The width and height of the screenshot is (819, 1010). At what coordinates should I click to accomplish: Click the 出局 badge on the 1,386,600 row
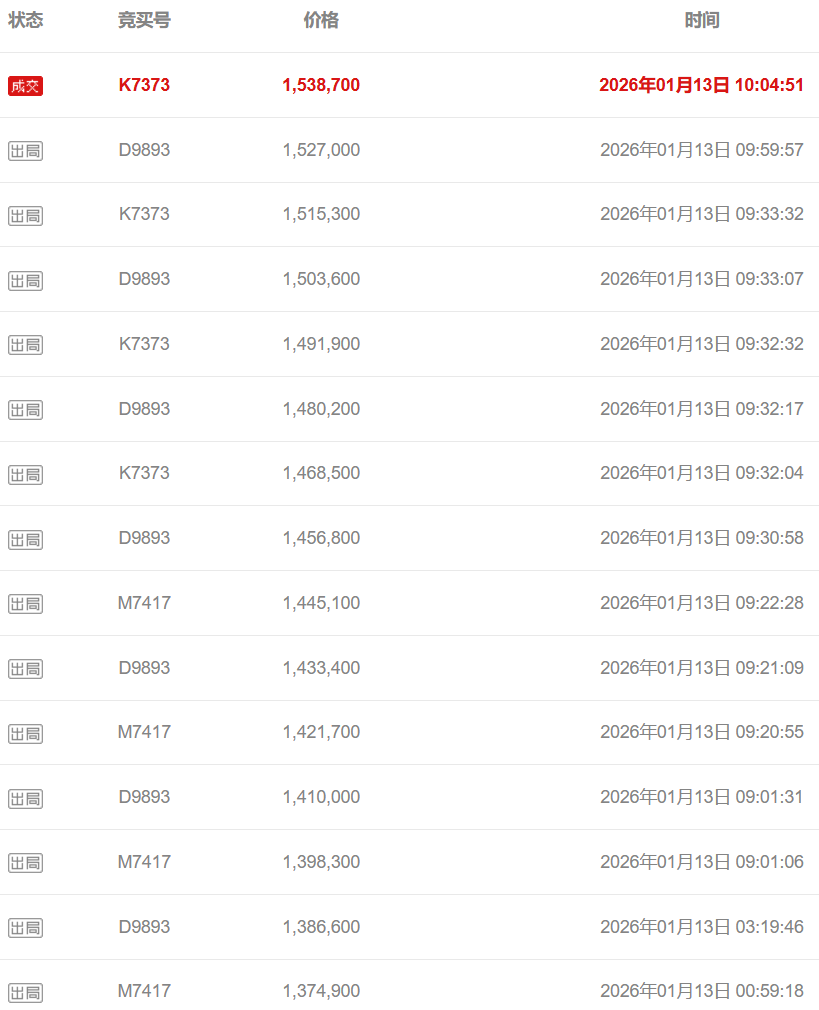(x=25, y=928)
